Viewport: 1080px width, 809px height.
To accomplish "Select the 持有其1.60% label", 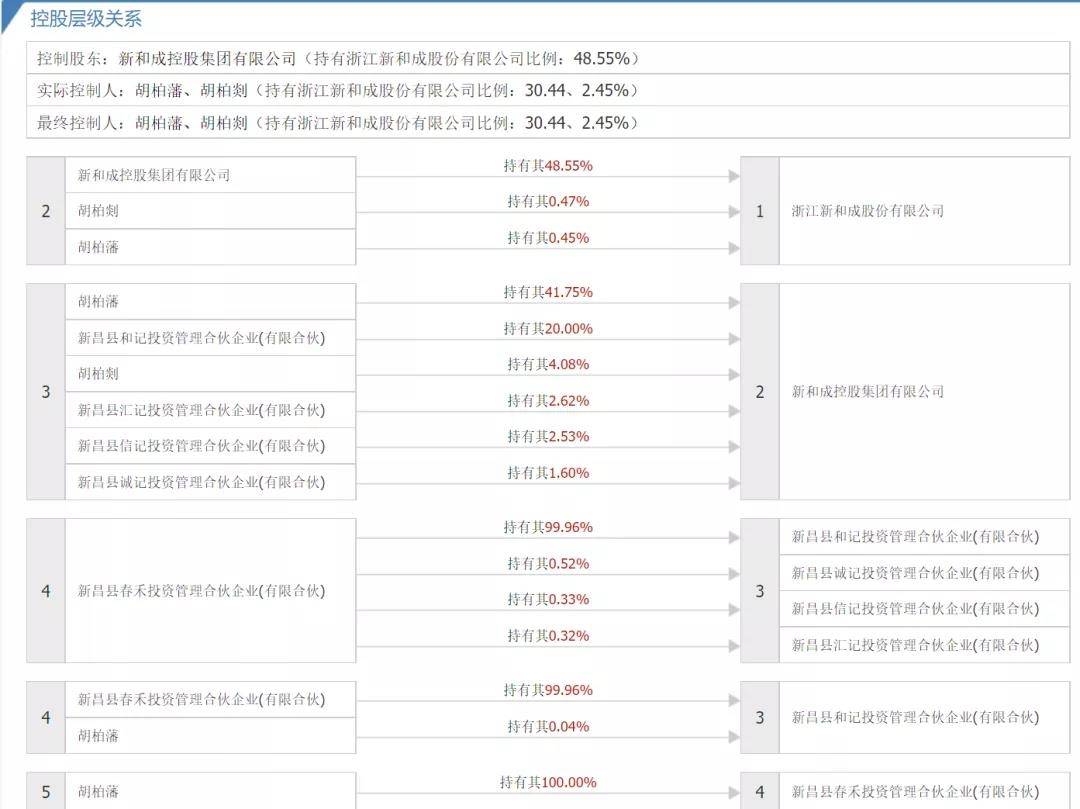I will click(548, 473).
